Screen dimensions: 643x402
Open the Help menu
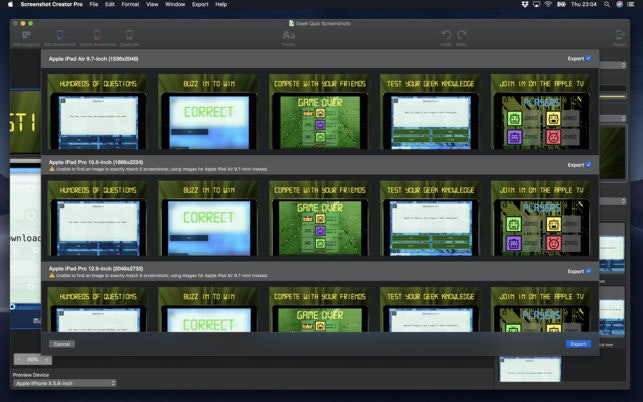(x=221, y=4)
